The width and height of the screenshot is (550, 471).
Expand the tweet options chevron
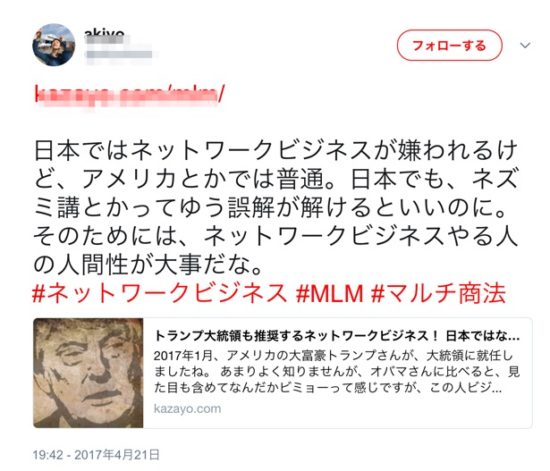[525, 45]
